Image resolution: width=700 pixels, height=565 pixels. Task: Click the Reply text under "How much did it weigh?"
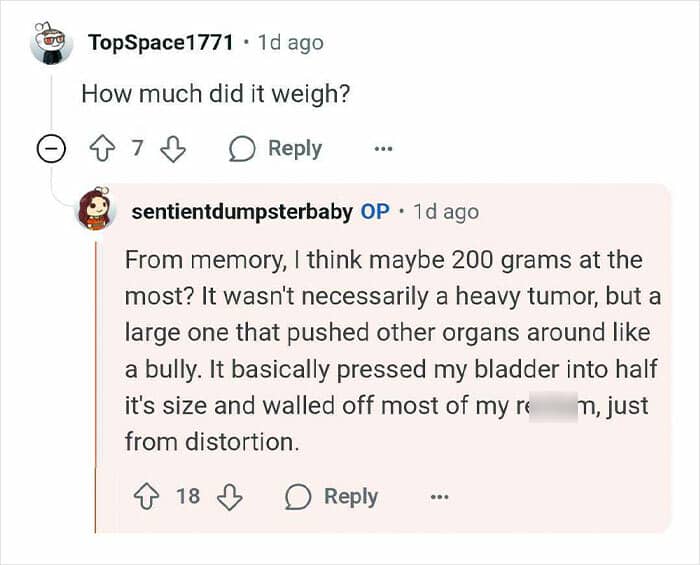295,149
